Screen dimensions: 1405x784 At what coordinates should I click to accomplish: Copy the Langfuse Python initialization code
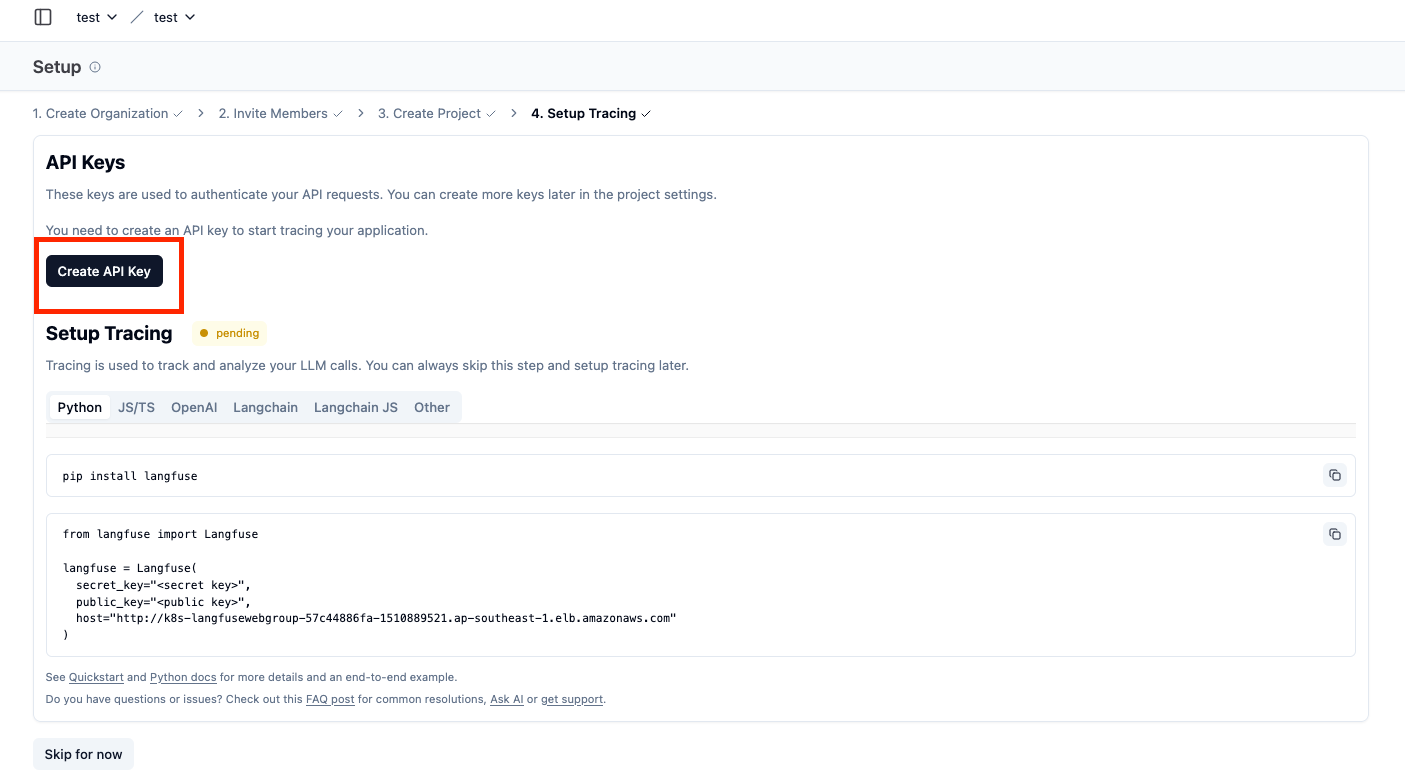[1334, 534]
